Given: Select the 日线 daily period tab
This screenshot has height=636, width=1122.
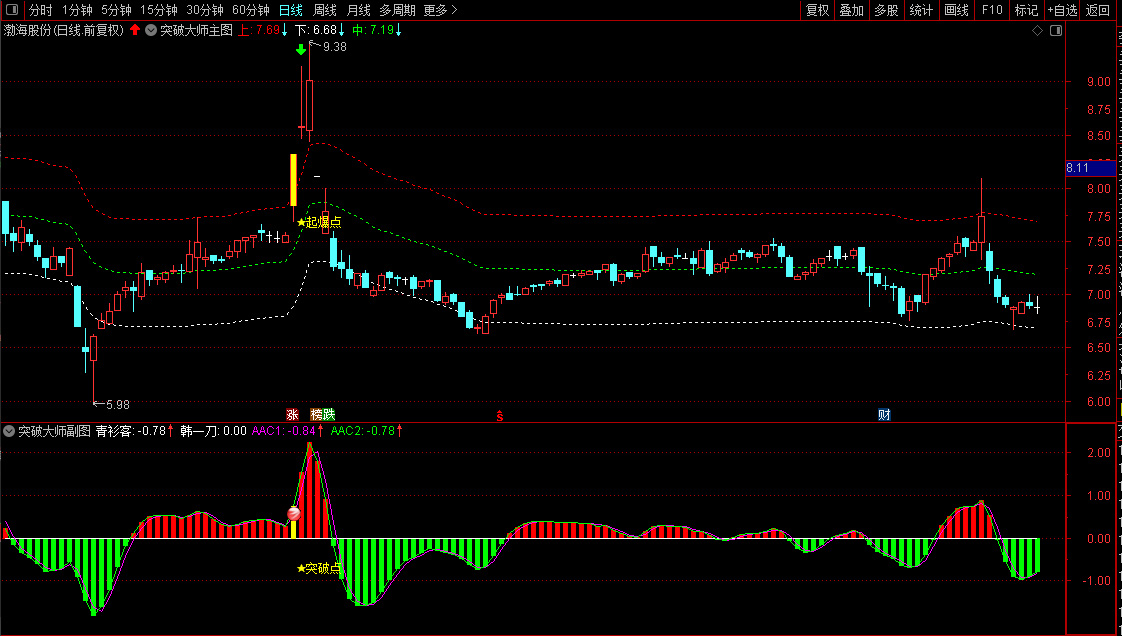Looking at the screenshot, I should click(291, 10).
